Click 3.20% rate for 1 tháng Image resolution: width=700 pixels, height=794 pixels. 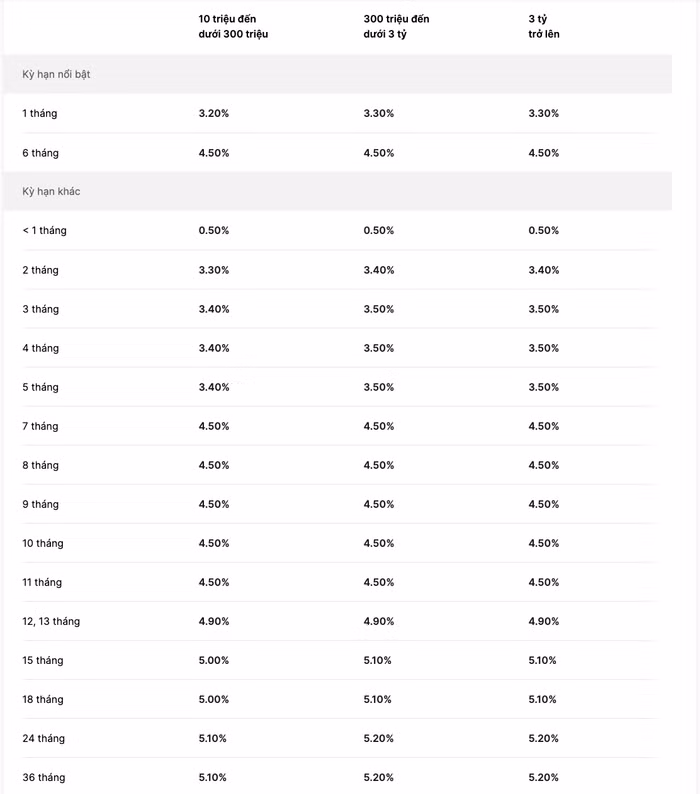[214, 113]
